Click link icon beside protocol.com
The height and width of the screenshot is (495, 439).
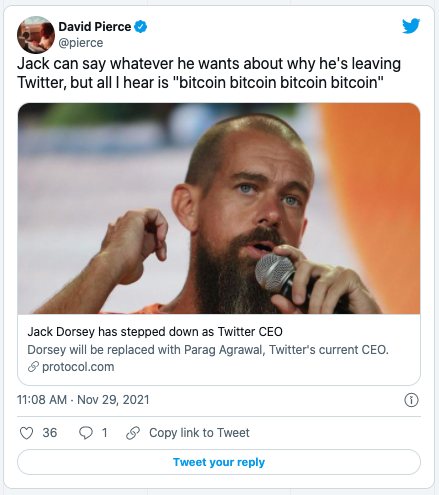[33, 367]
